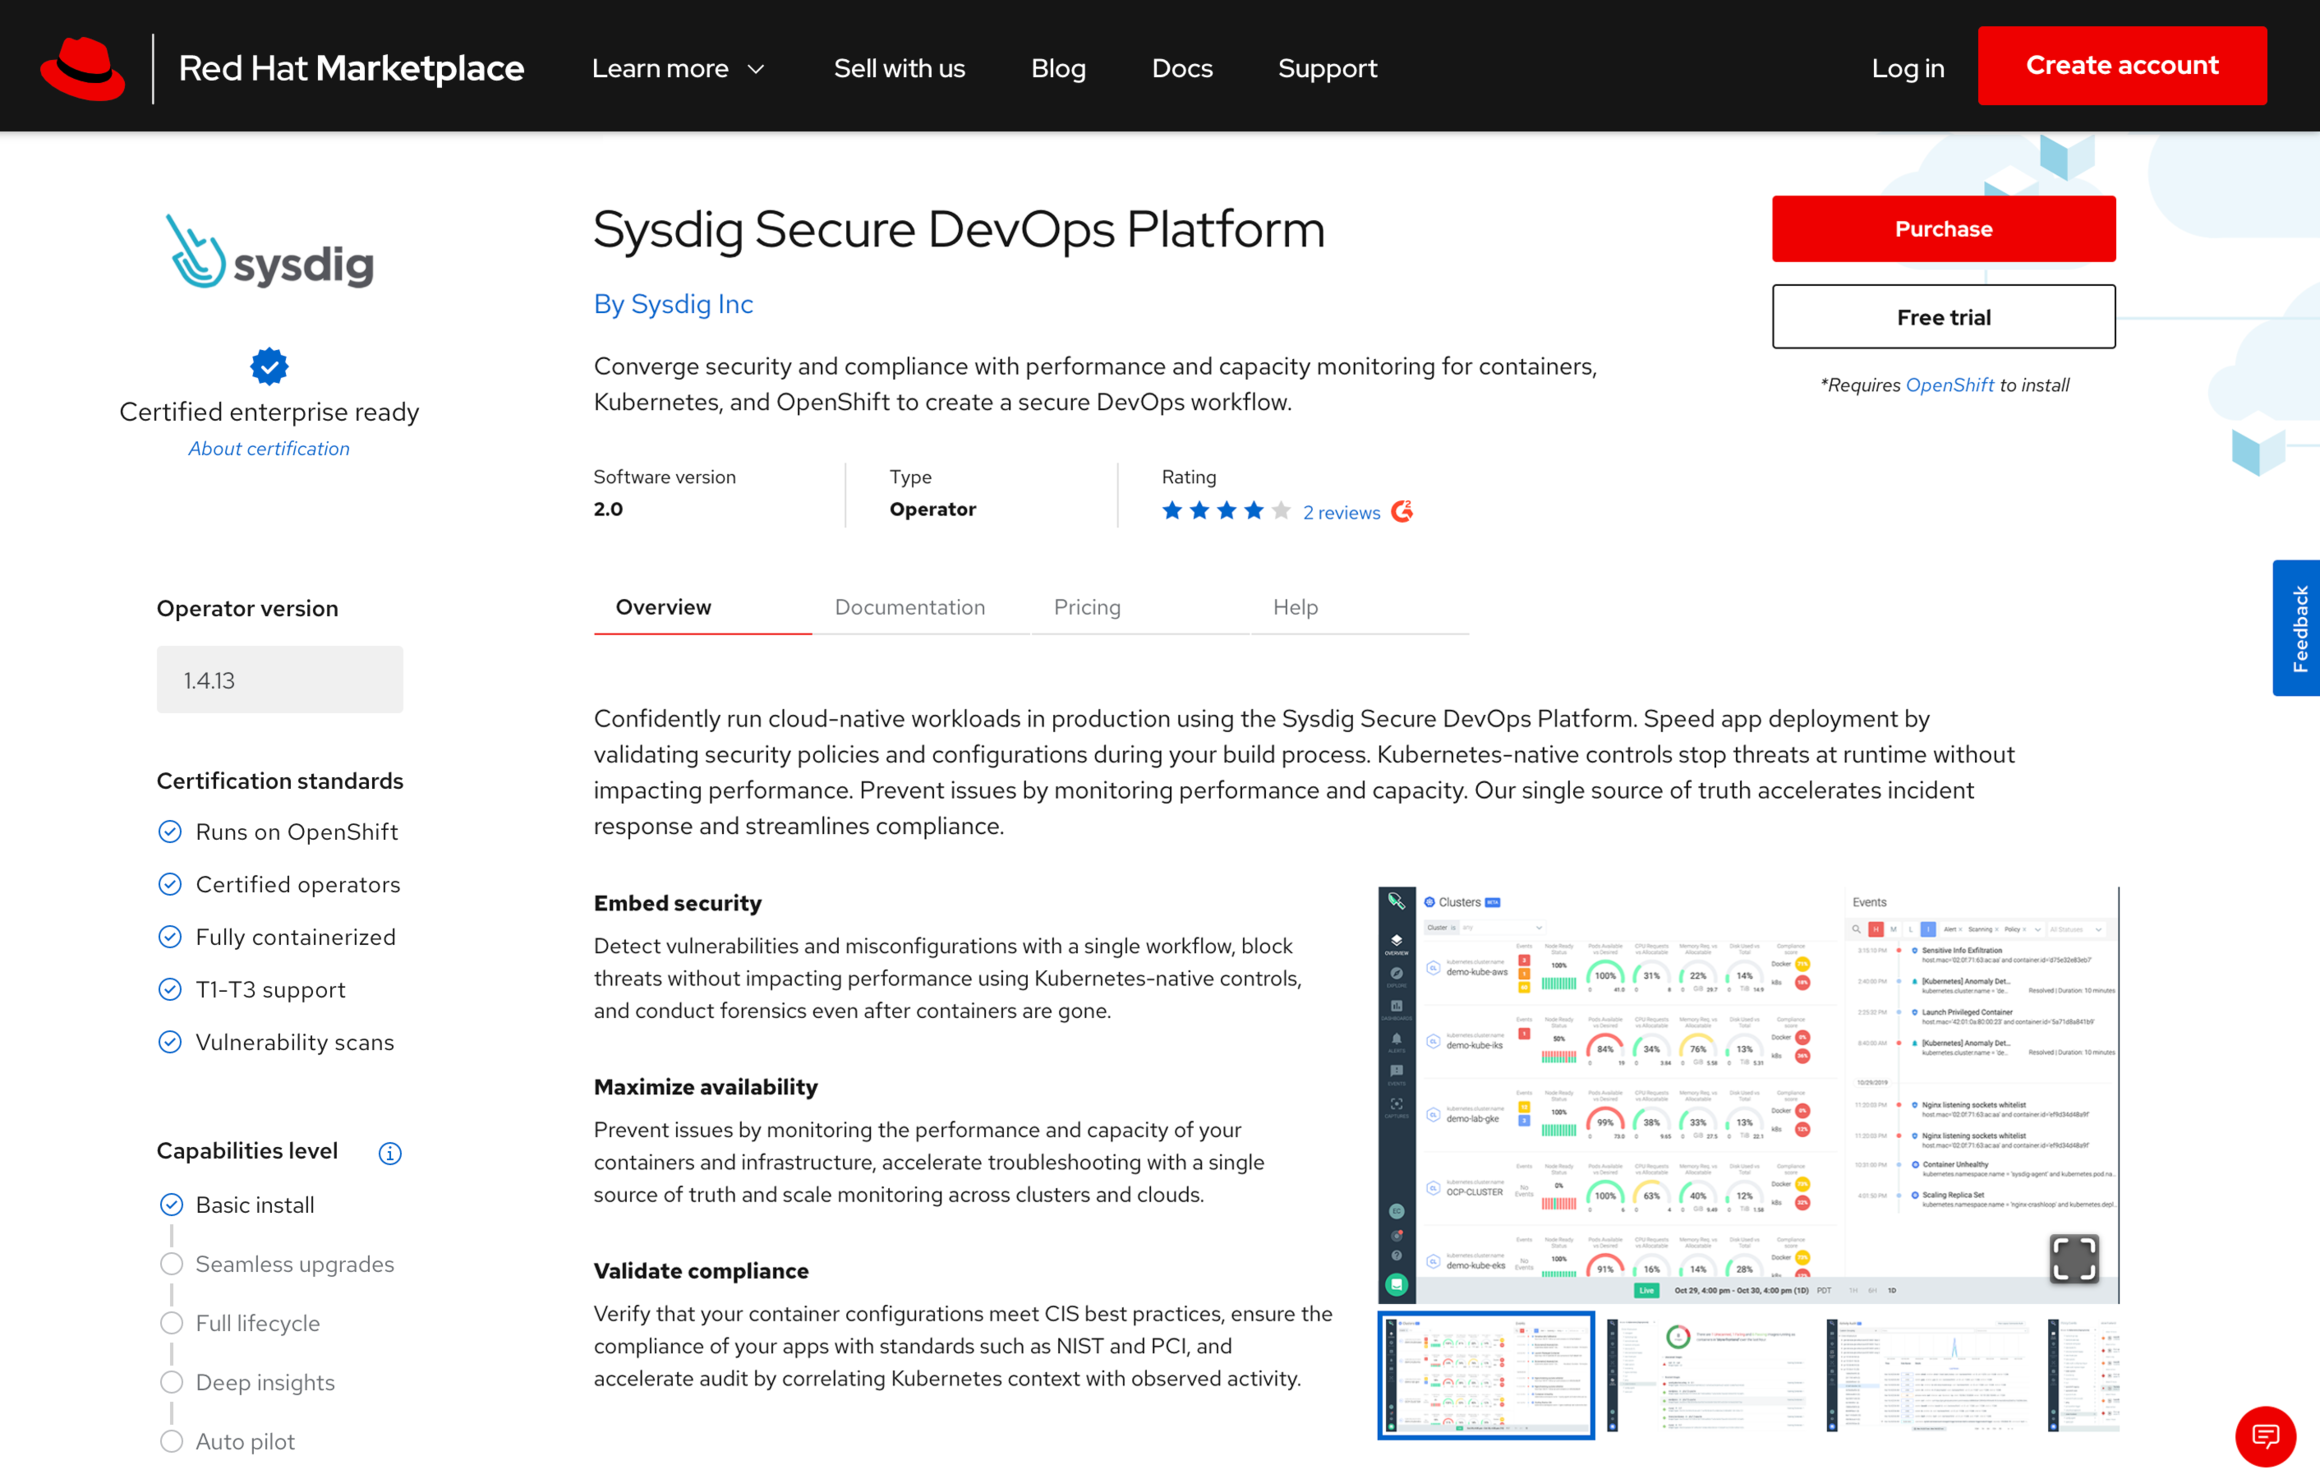
Task: Select the Deep insights capability indicator
Action: click(171, 1381)
